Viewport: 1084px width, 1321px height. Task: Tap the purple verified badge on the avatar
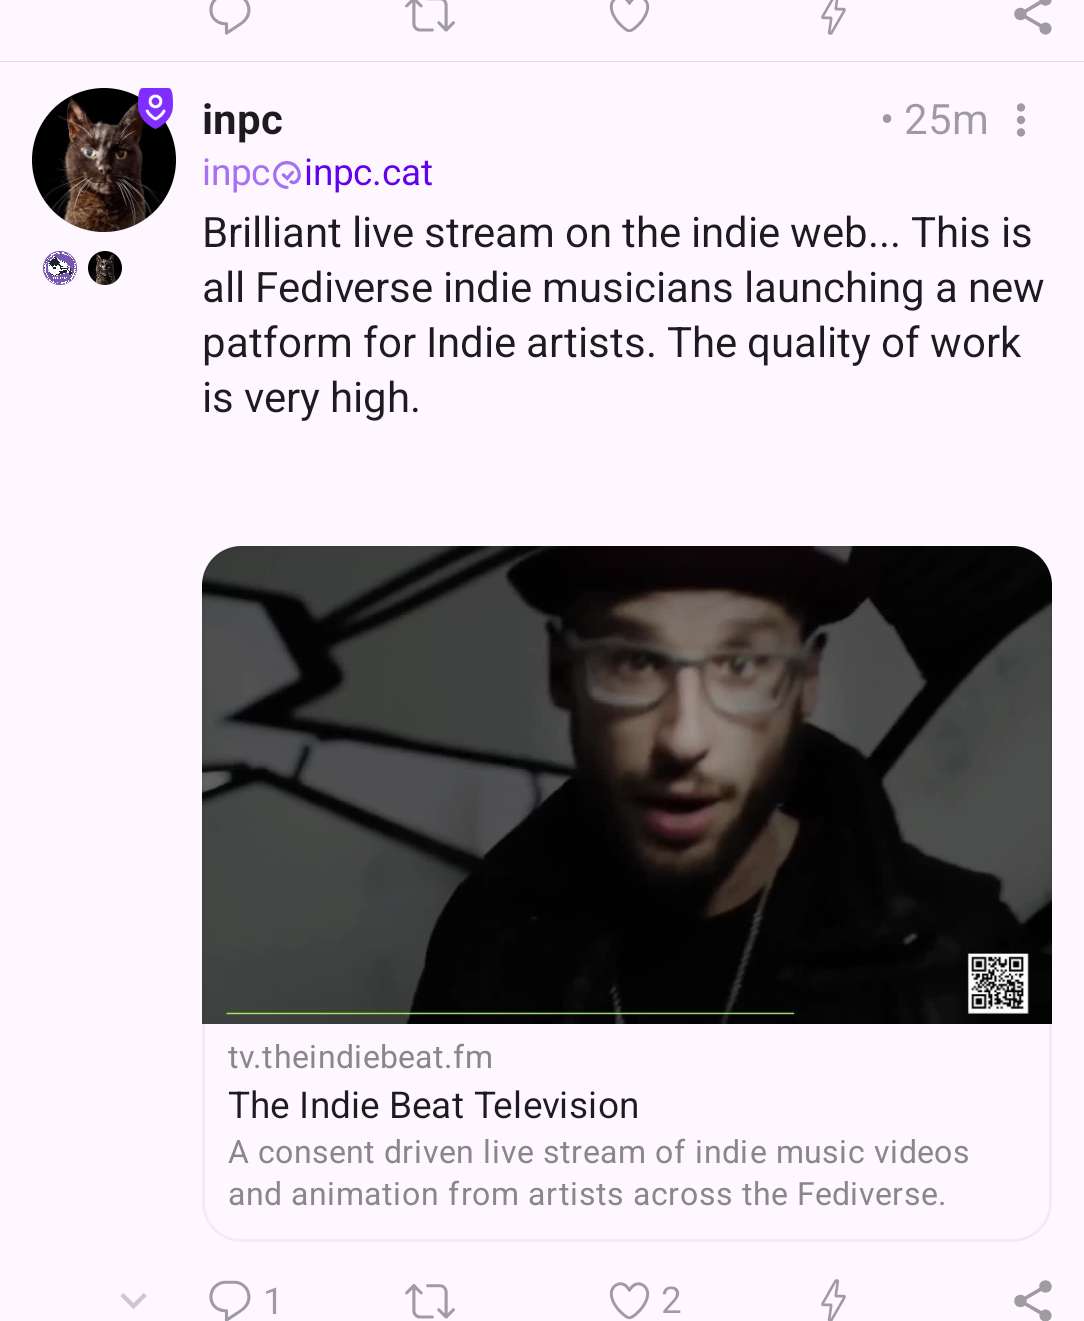point(155,107)
